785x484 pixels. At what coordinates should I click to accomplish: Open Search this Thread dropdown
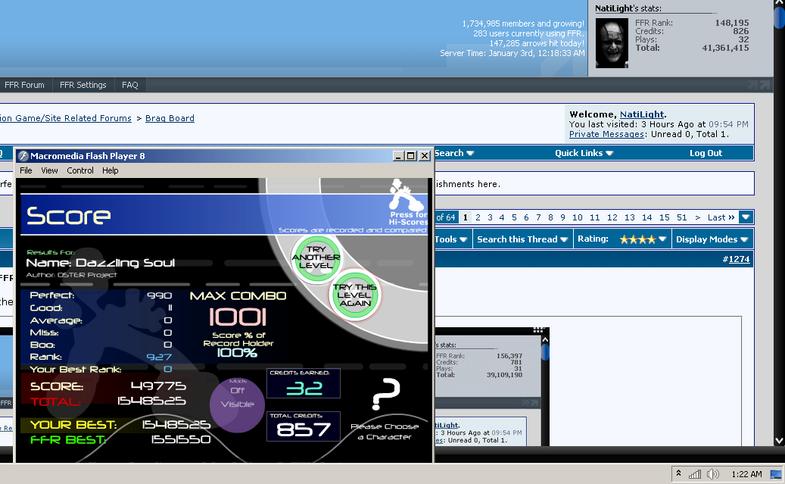[x=522, y=239]
